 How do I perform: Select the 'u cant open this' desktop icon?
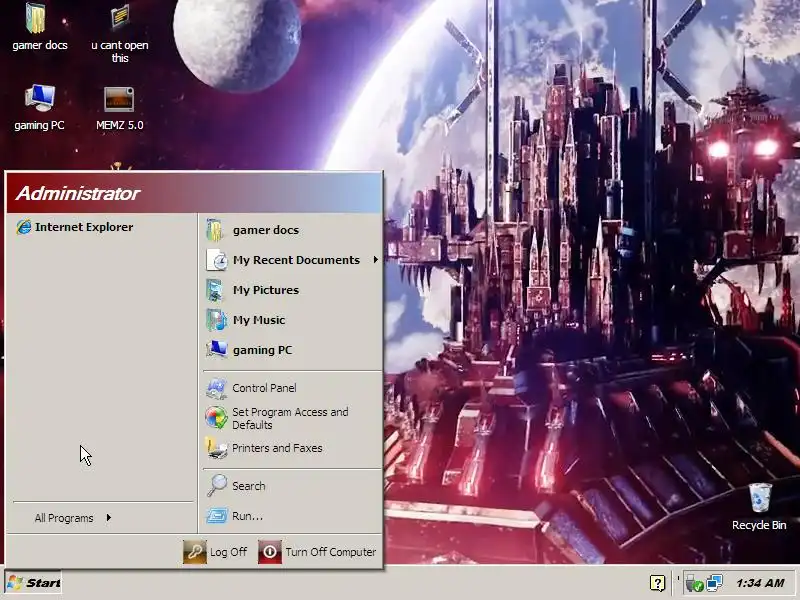119,17
